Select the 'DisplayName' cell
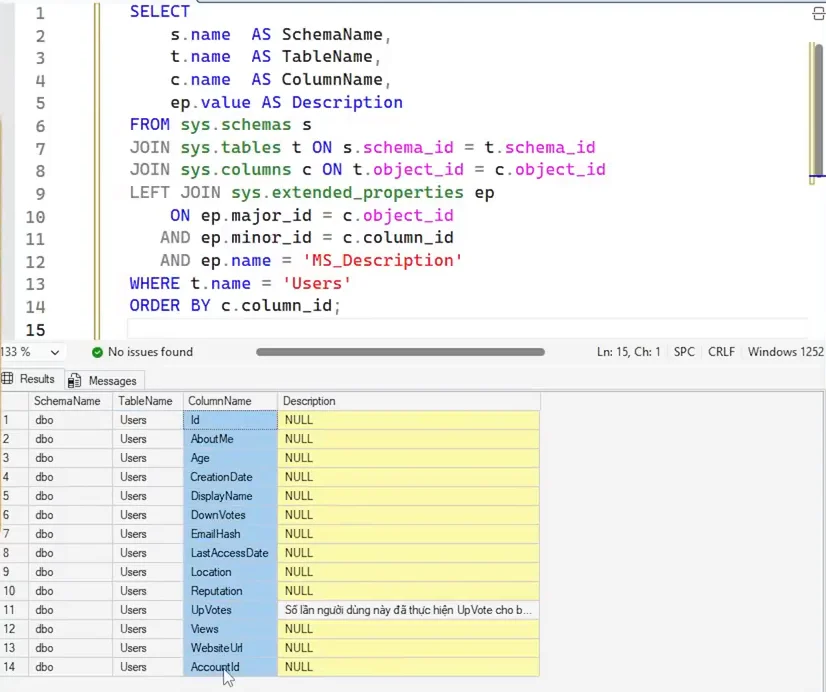The height and width of the screenshot is (692, 826). 230,496
